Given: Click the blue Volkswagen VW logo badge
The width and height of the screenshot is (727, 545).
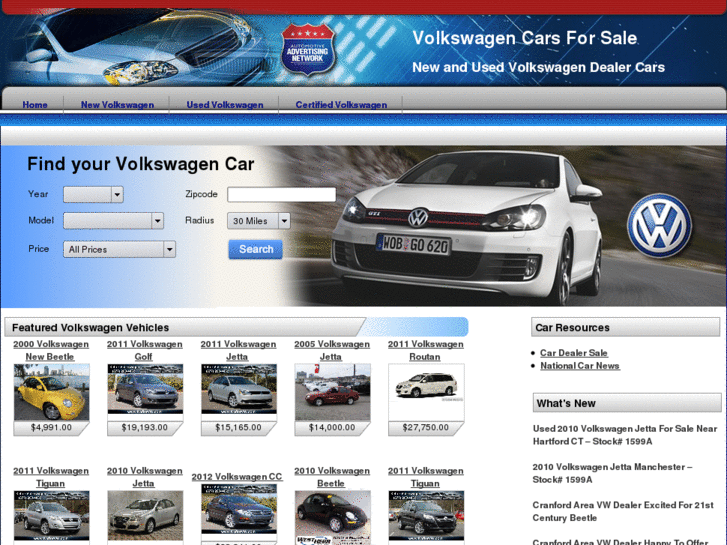Looking at the screenshot, I should (659, 225).
